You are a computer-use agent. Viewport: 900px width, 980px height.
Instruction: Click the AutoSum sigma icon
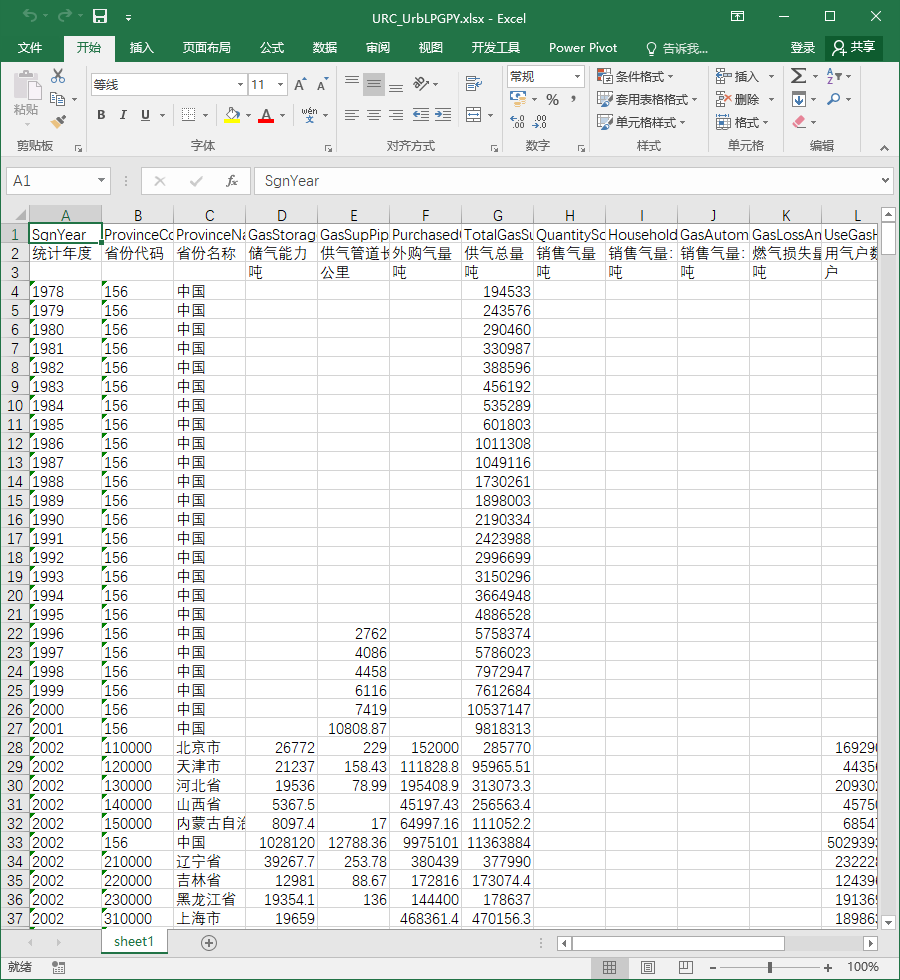click(x=798, y=76)
